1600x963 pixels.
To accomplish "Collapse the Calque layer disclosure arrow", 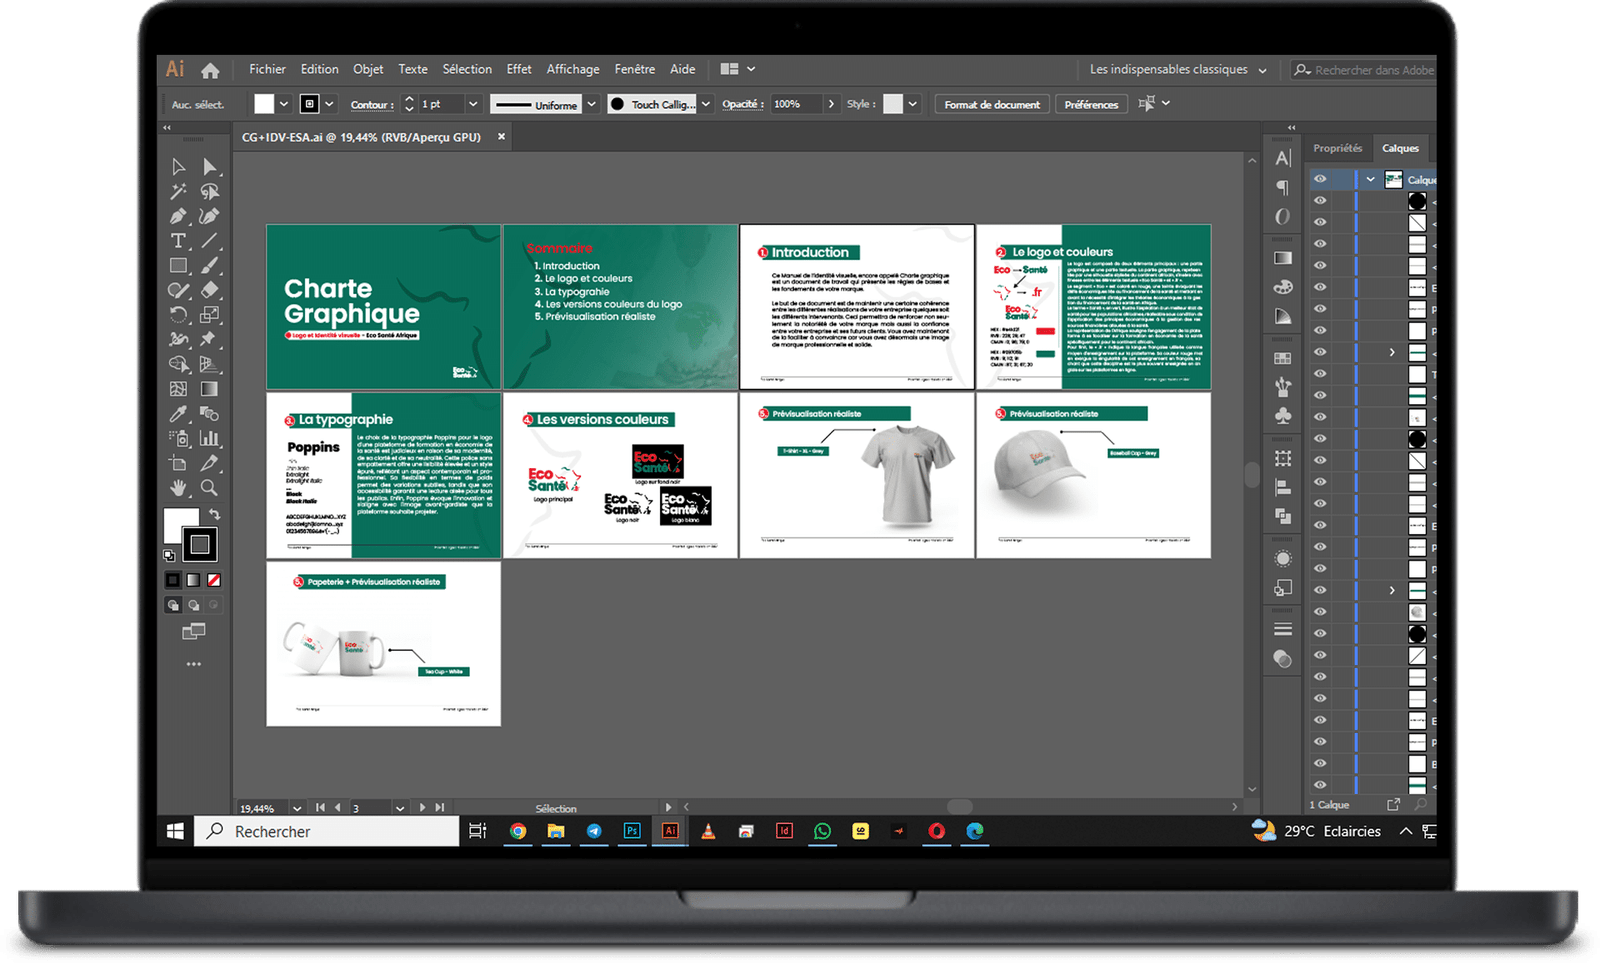I will click(1370, 179).
